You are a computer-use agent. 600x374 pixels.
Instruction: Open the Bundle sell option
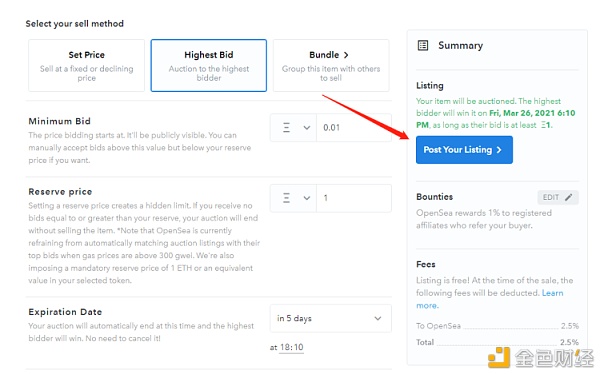(x=331, y=65)
